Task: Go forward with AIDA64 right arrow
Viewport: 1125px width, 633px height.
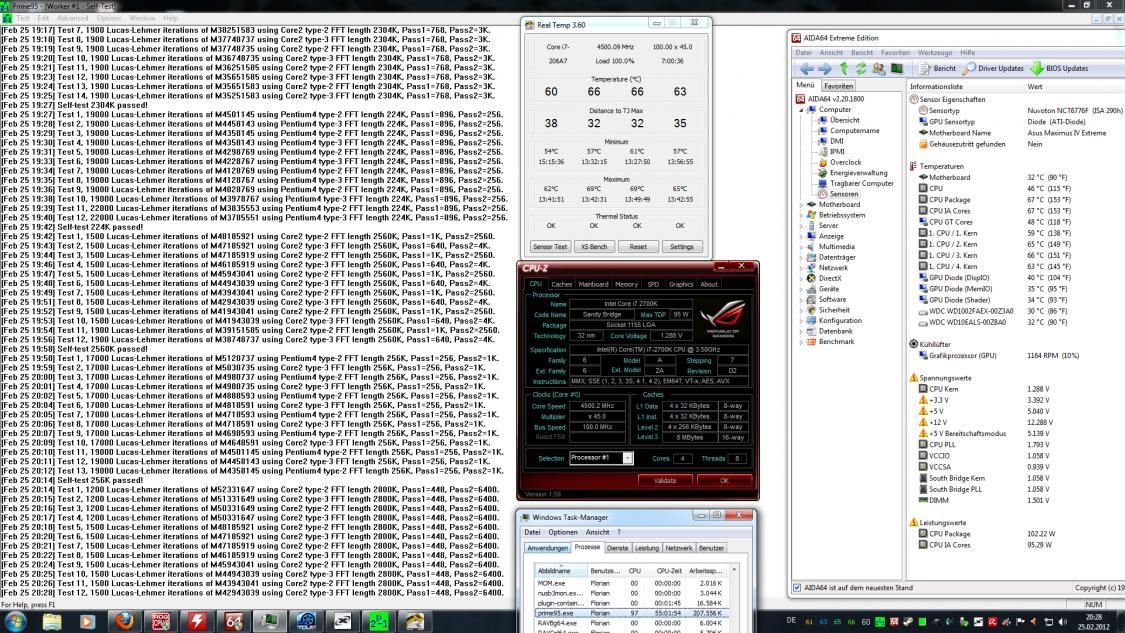Action: click(x=824, y=69)
